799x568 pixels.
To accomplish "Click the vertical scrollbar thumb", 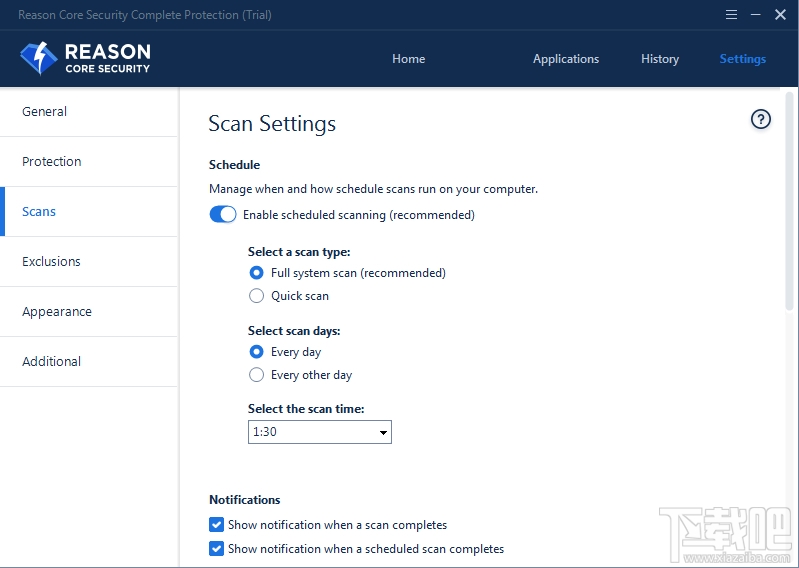I will tap(789, 201).
